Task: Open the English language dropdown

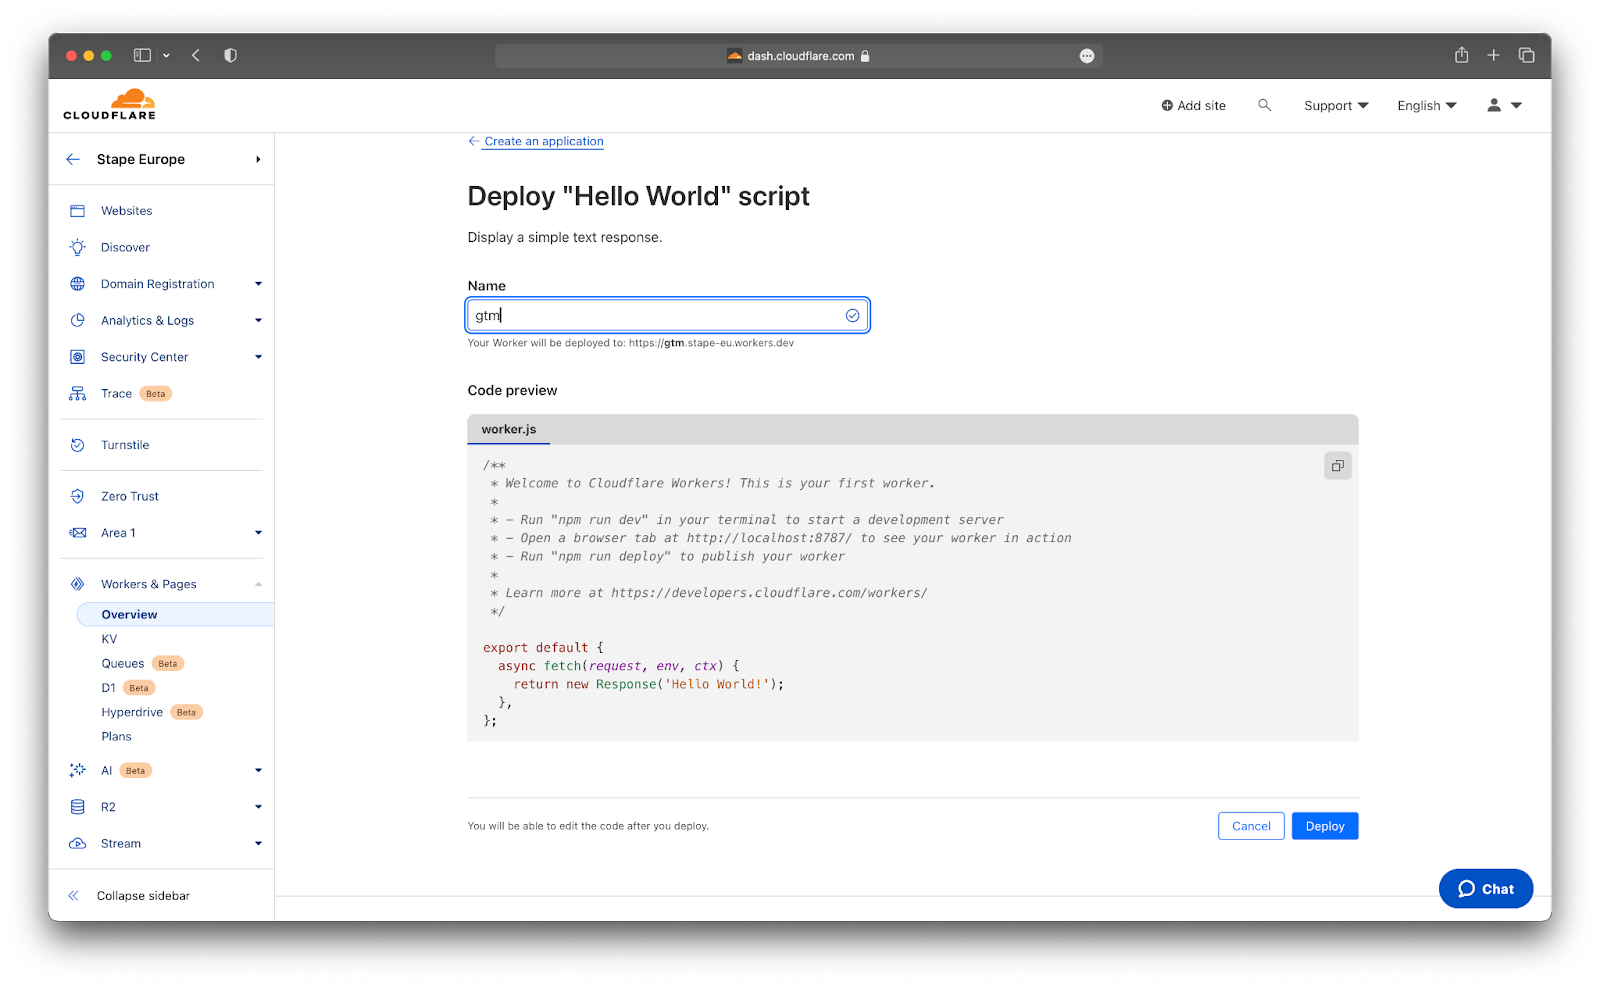Action: click(1427, 105)
